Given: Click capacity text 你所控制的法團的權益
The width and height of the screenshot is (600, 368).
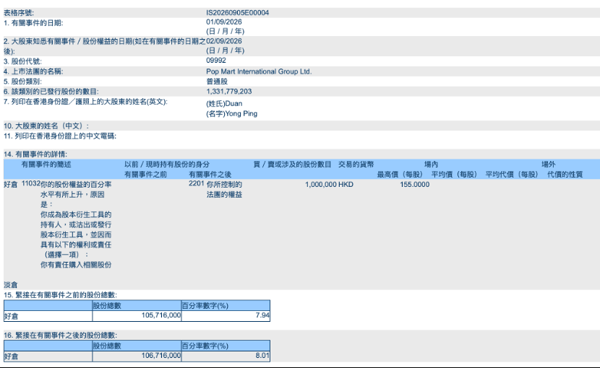Looking at the screenshot, I should pos(225,189).
